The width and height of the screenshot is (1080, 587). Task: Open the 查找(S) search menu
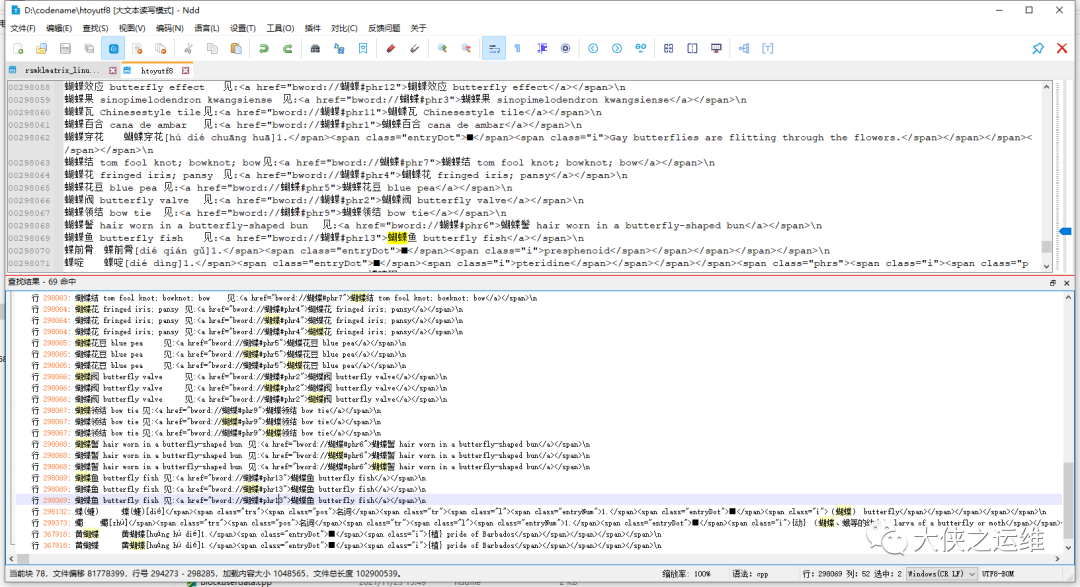[x=96, y=28]
